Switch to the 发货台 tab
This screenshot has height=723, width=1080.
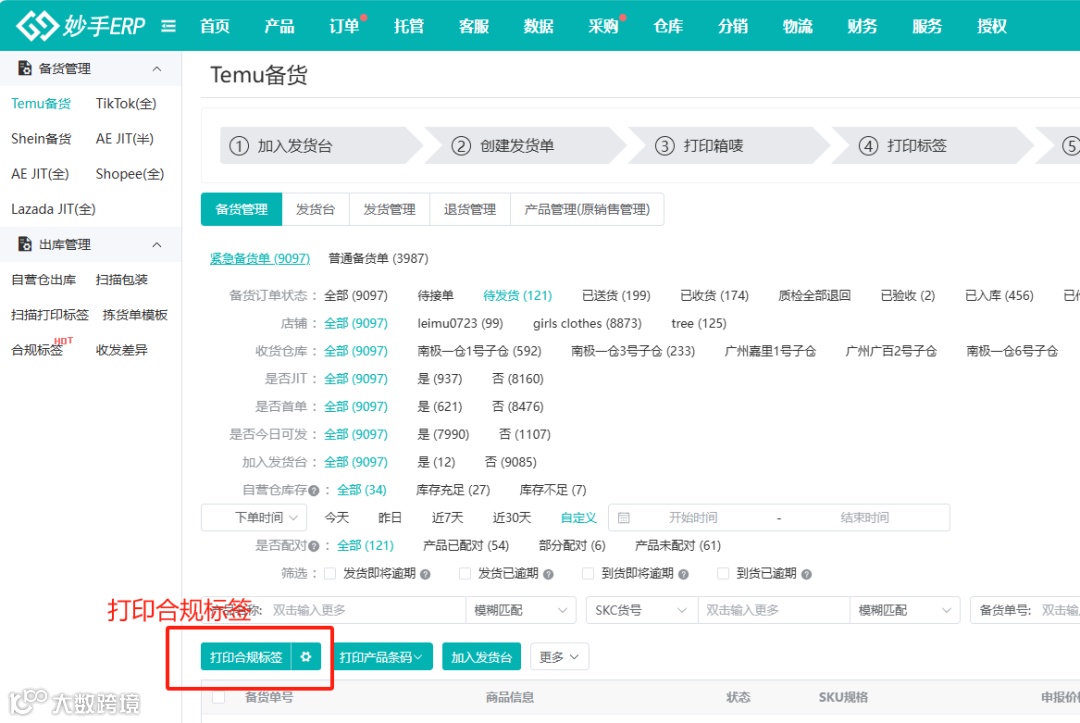pos(316,209)
